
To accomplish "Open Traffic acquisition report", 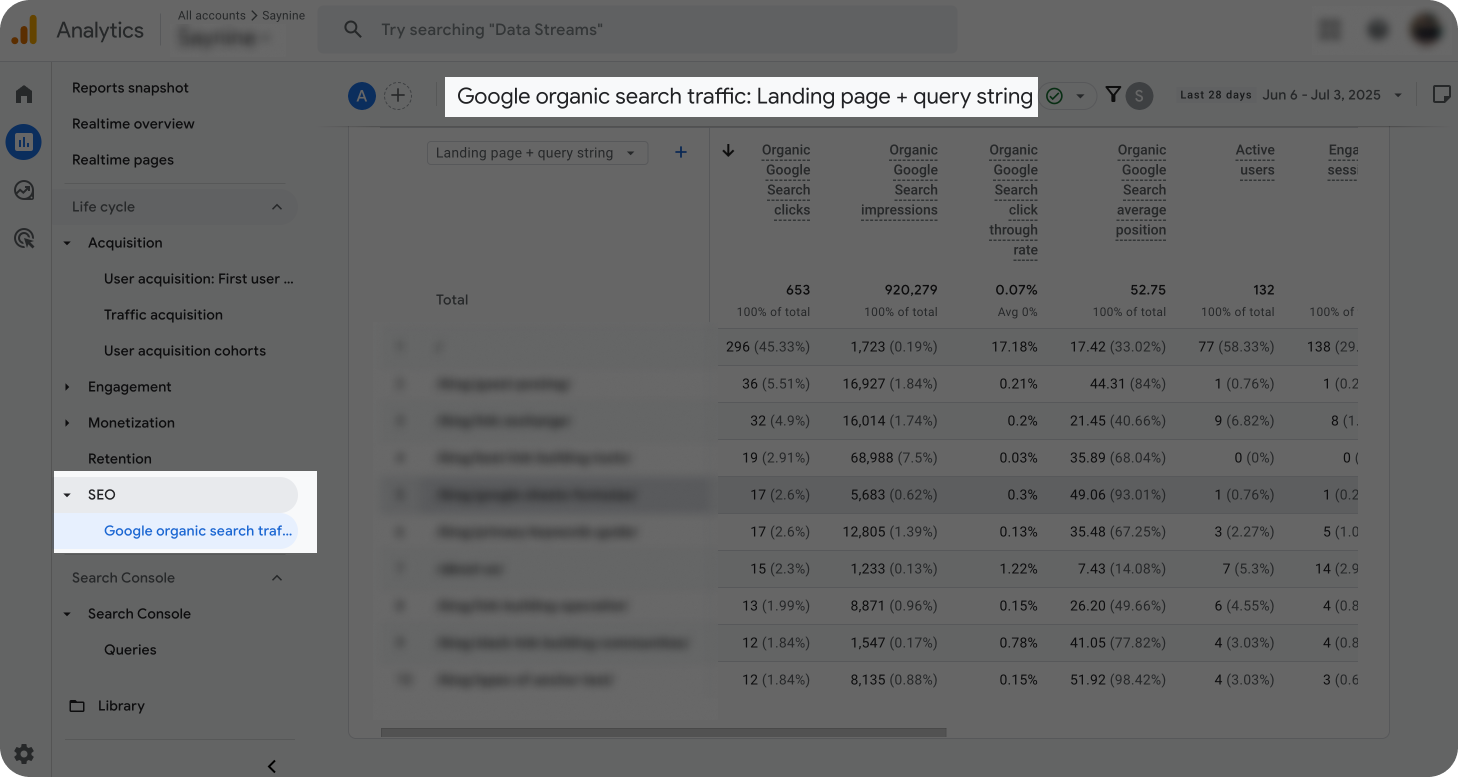I will point(163,315).
